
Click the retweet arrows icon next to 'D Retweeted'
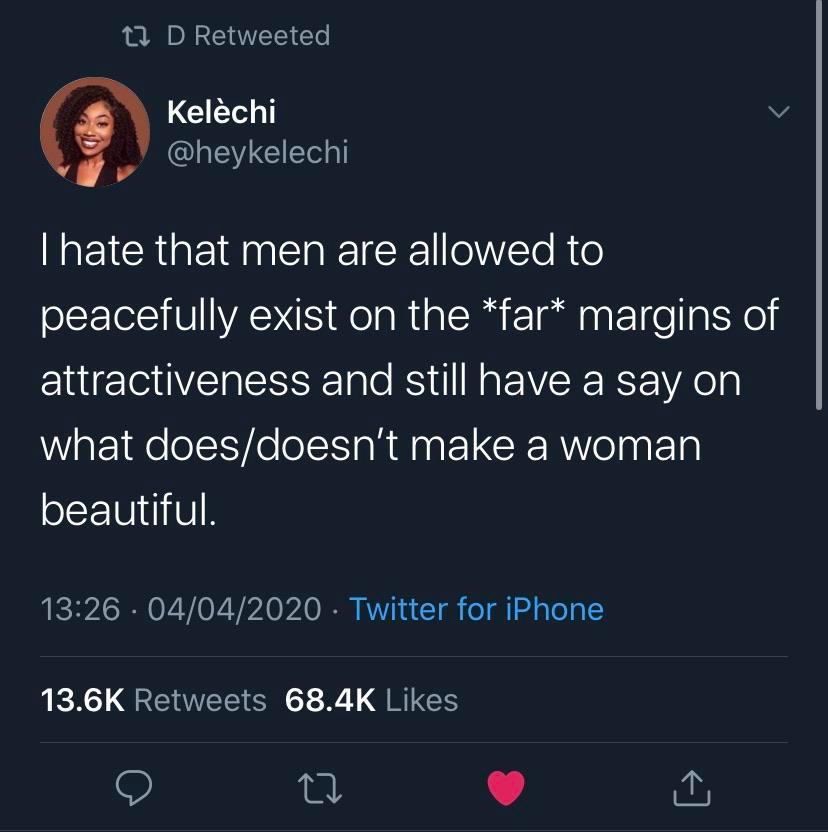pyautogui.click(x=133, y=35)
